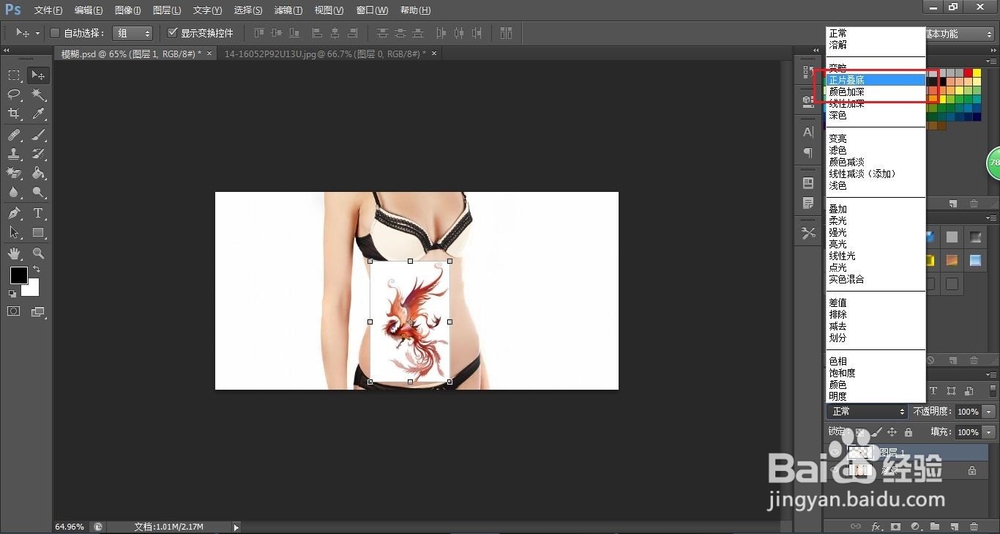Click the opacity 100% value field
The height and width of the screenshot is (534, 1000).
(x=969, y=412)
